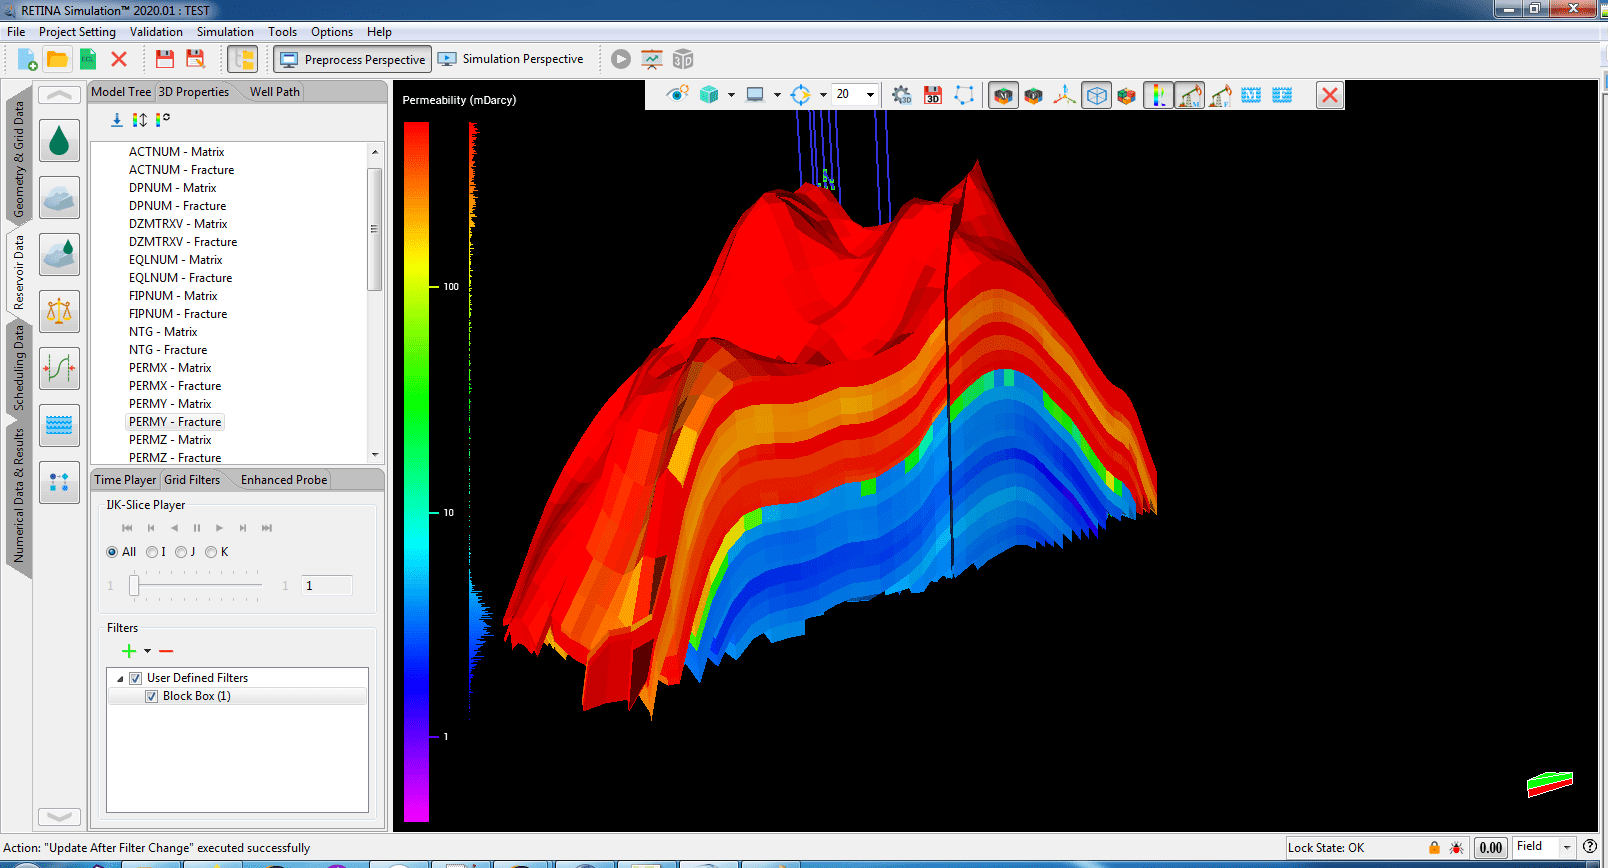Click the green ECL file import icon
Image resolution: width=1608 pixels, height=868 pixels.
point(88,60)
